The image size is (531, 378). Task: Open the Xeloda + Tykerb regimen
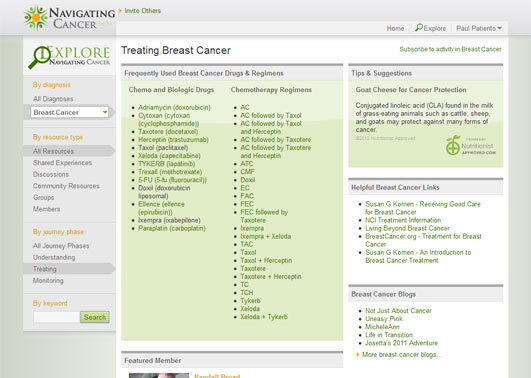(264, 317)
